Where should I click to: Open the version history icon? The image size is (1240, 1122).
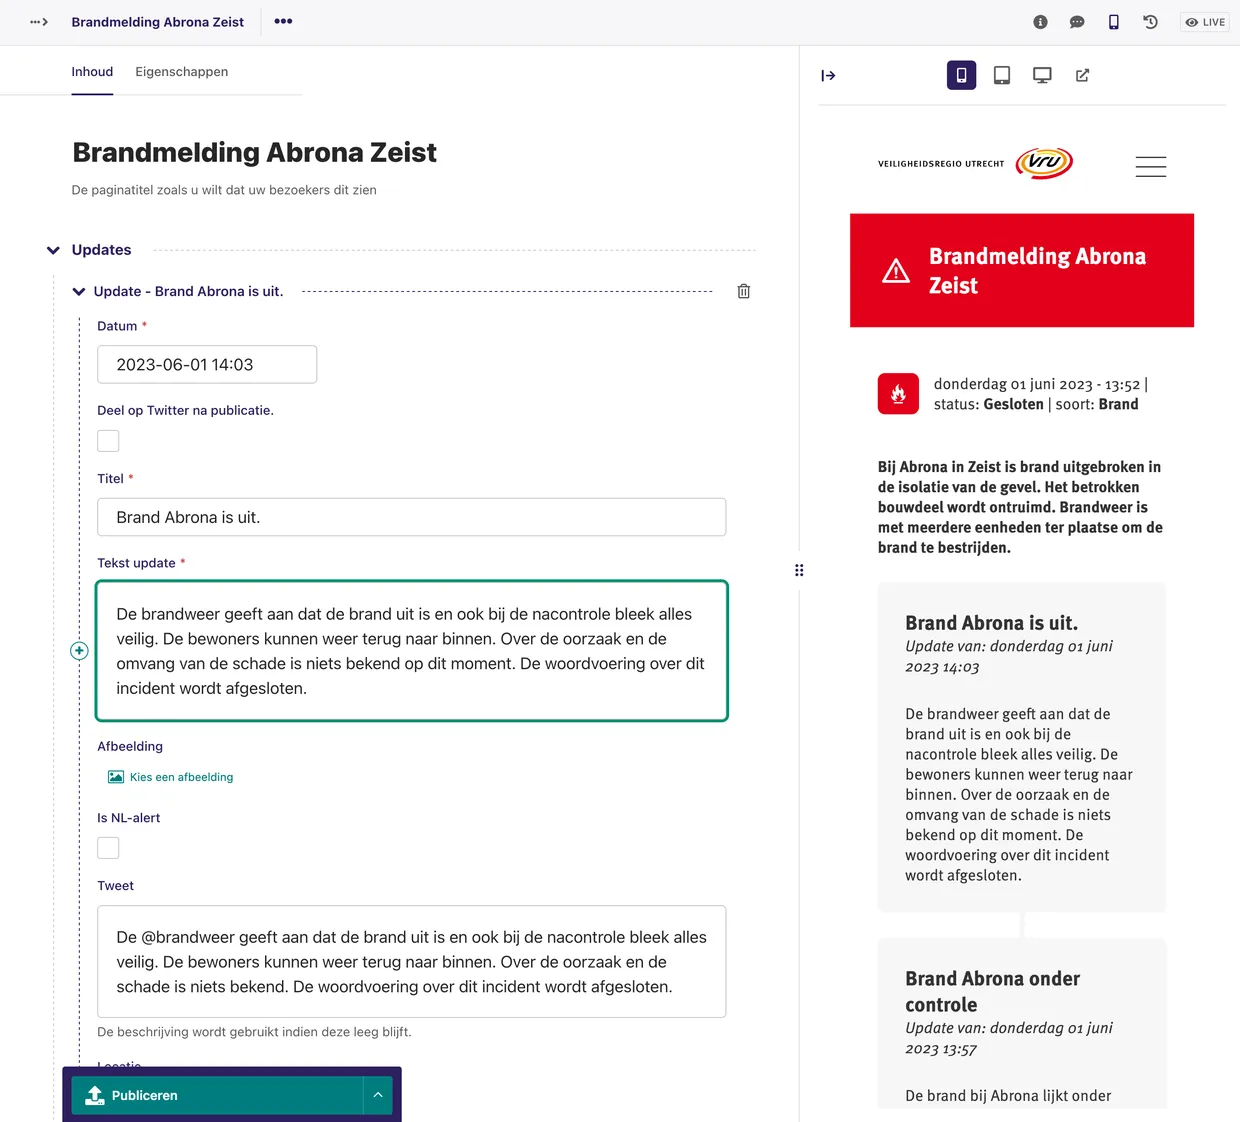[x=1150, y=22]
